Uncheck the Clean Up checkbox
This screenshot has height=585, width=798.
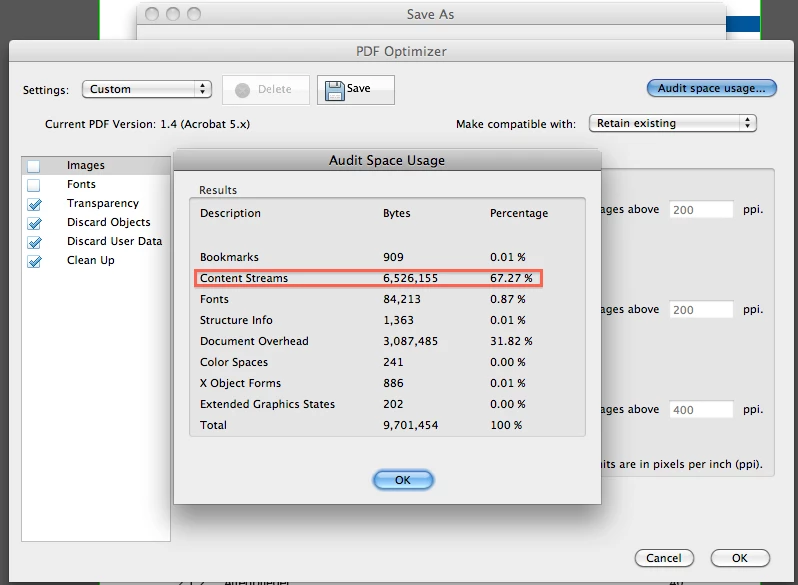pos(34,261)
